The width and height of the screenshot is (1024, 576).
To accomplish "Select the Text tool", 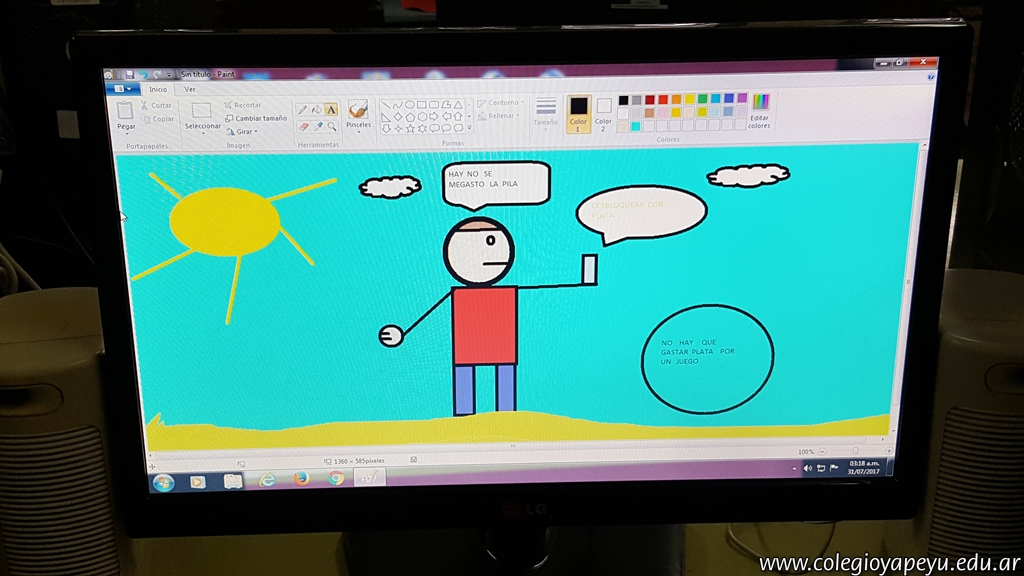I will click(331, 110).
